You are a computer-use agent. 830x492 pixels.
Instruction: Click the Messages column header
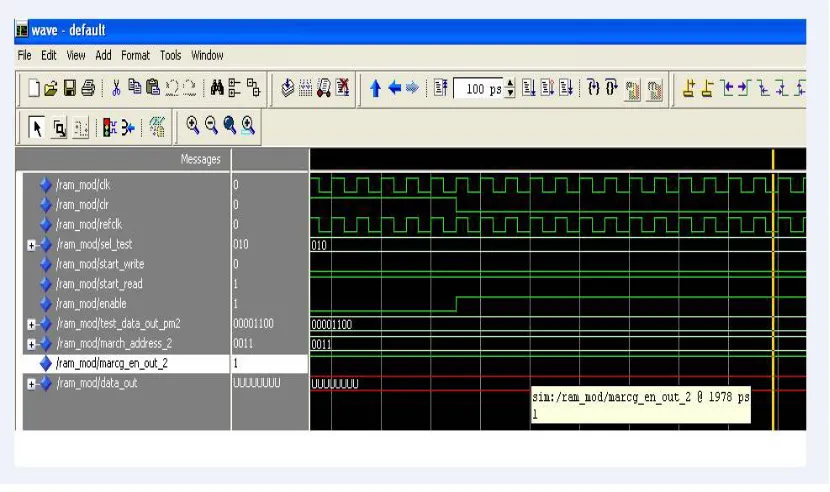tap(200, 159)
